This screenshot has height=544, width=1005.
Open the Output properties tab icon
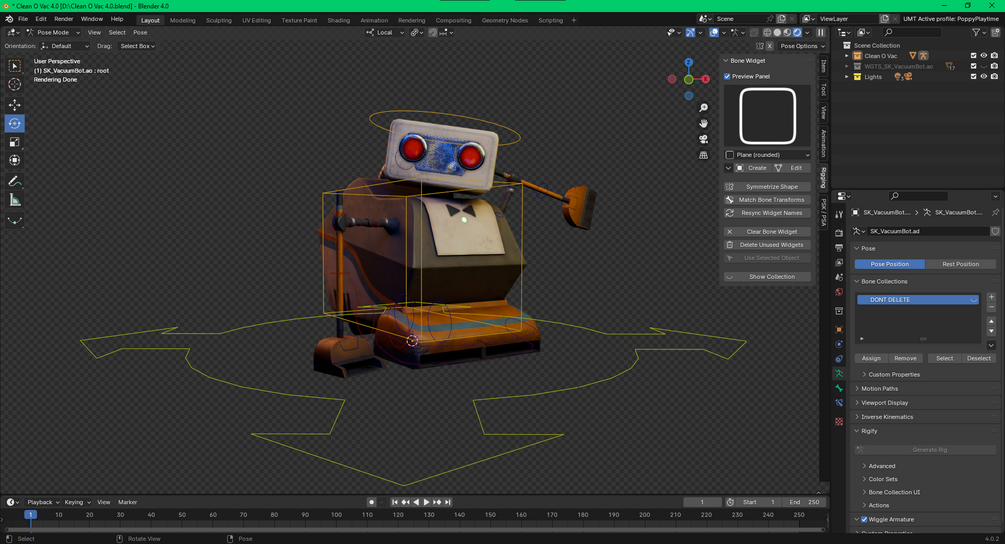839,248
